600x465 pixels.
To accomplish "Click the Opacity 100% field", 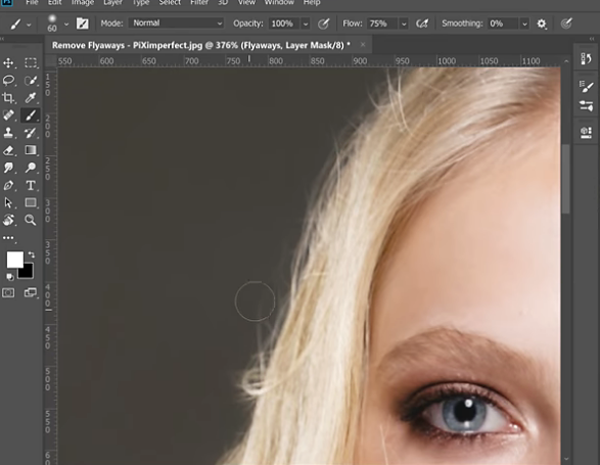I will 285,24.
